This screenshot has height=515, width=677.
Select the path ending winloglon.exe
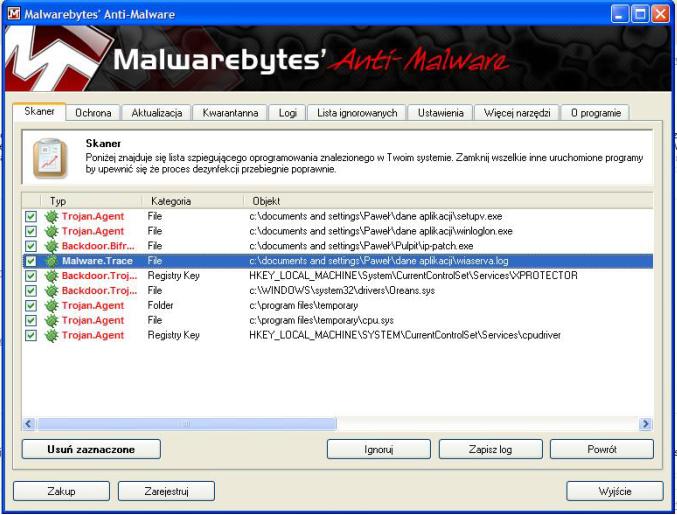pyautogui.click(x=381, y=231)
